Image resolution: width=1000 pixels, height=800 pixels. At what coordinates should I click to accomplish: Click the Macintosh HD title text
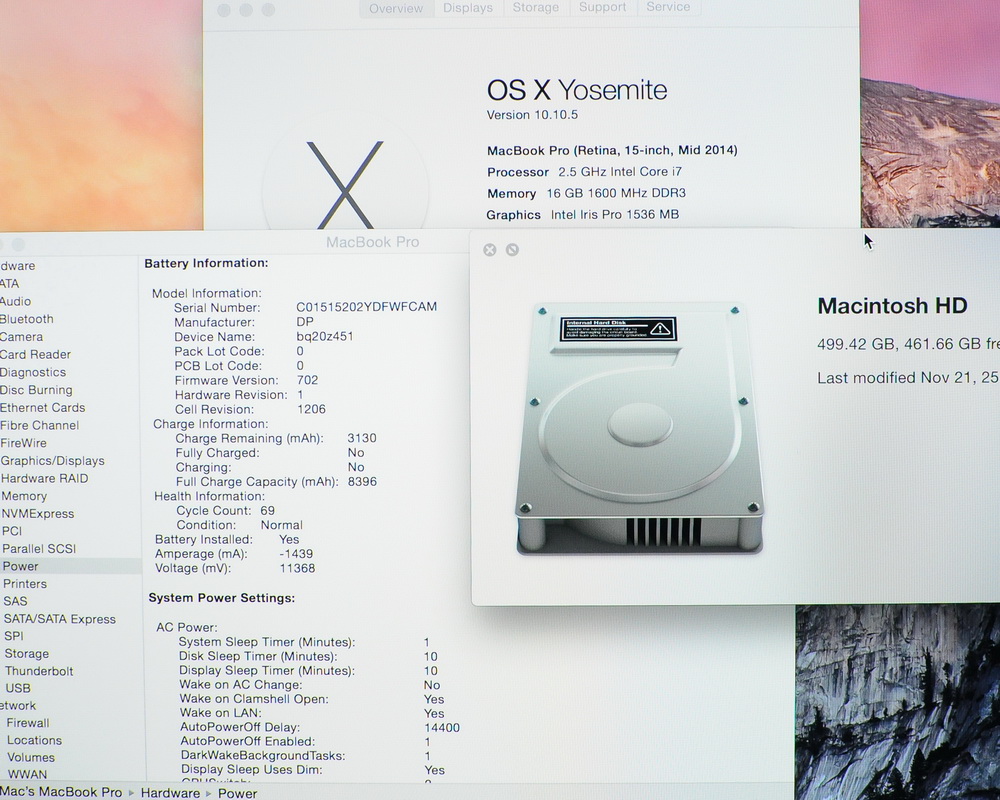pos(892,306)
